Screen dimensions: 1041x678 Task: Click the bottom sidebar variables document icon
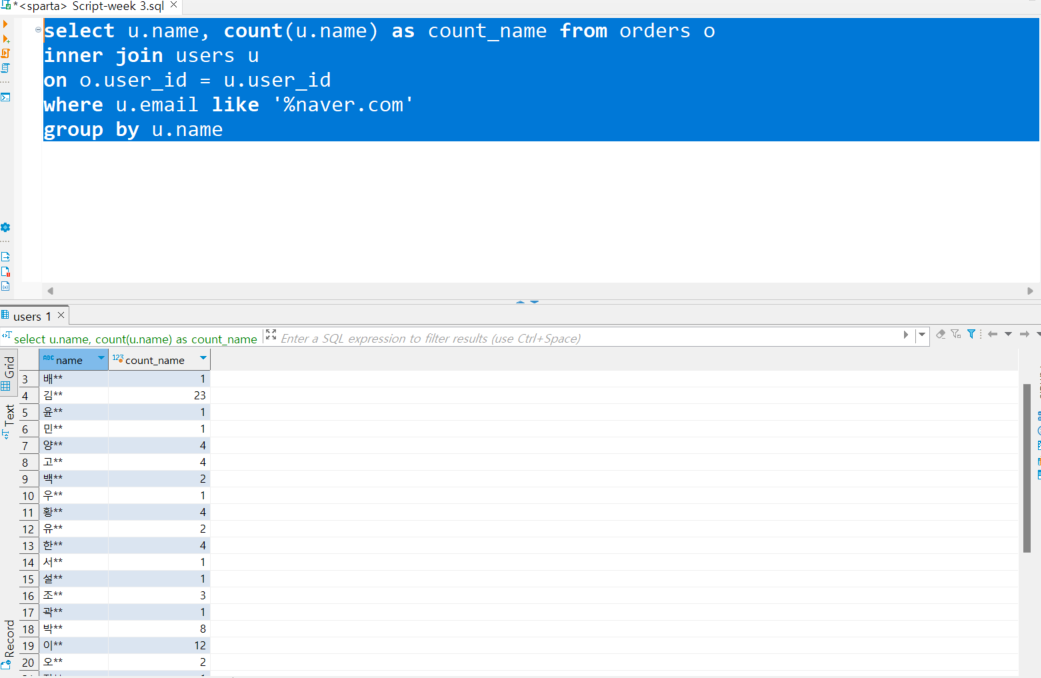point(5,286)
